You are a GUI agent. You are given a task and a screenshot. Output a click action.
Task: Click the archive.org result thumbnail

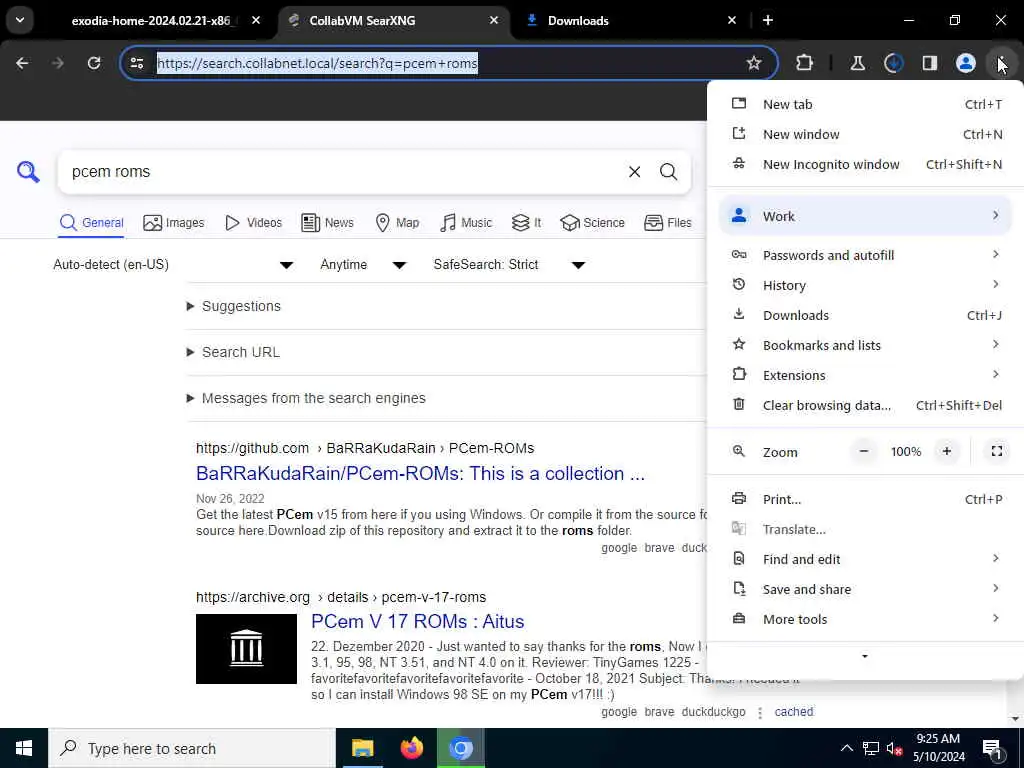(x=246, y=648)
